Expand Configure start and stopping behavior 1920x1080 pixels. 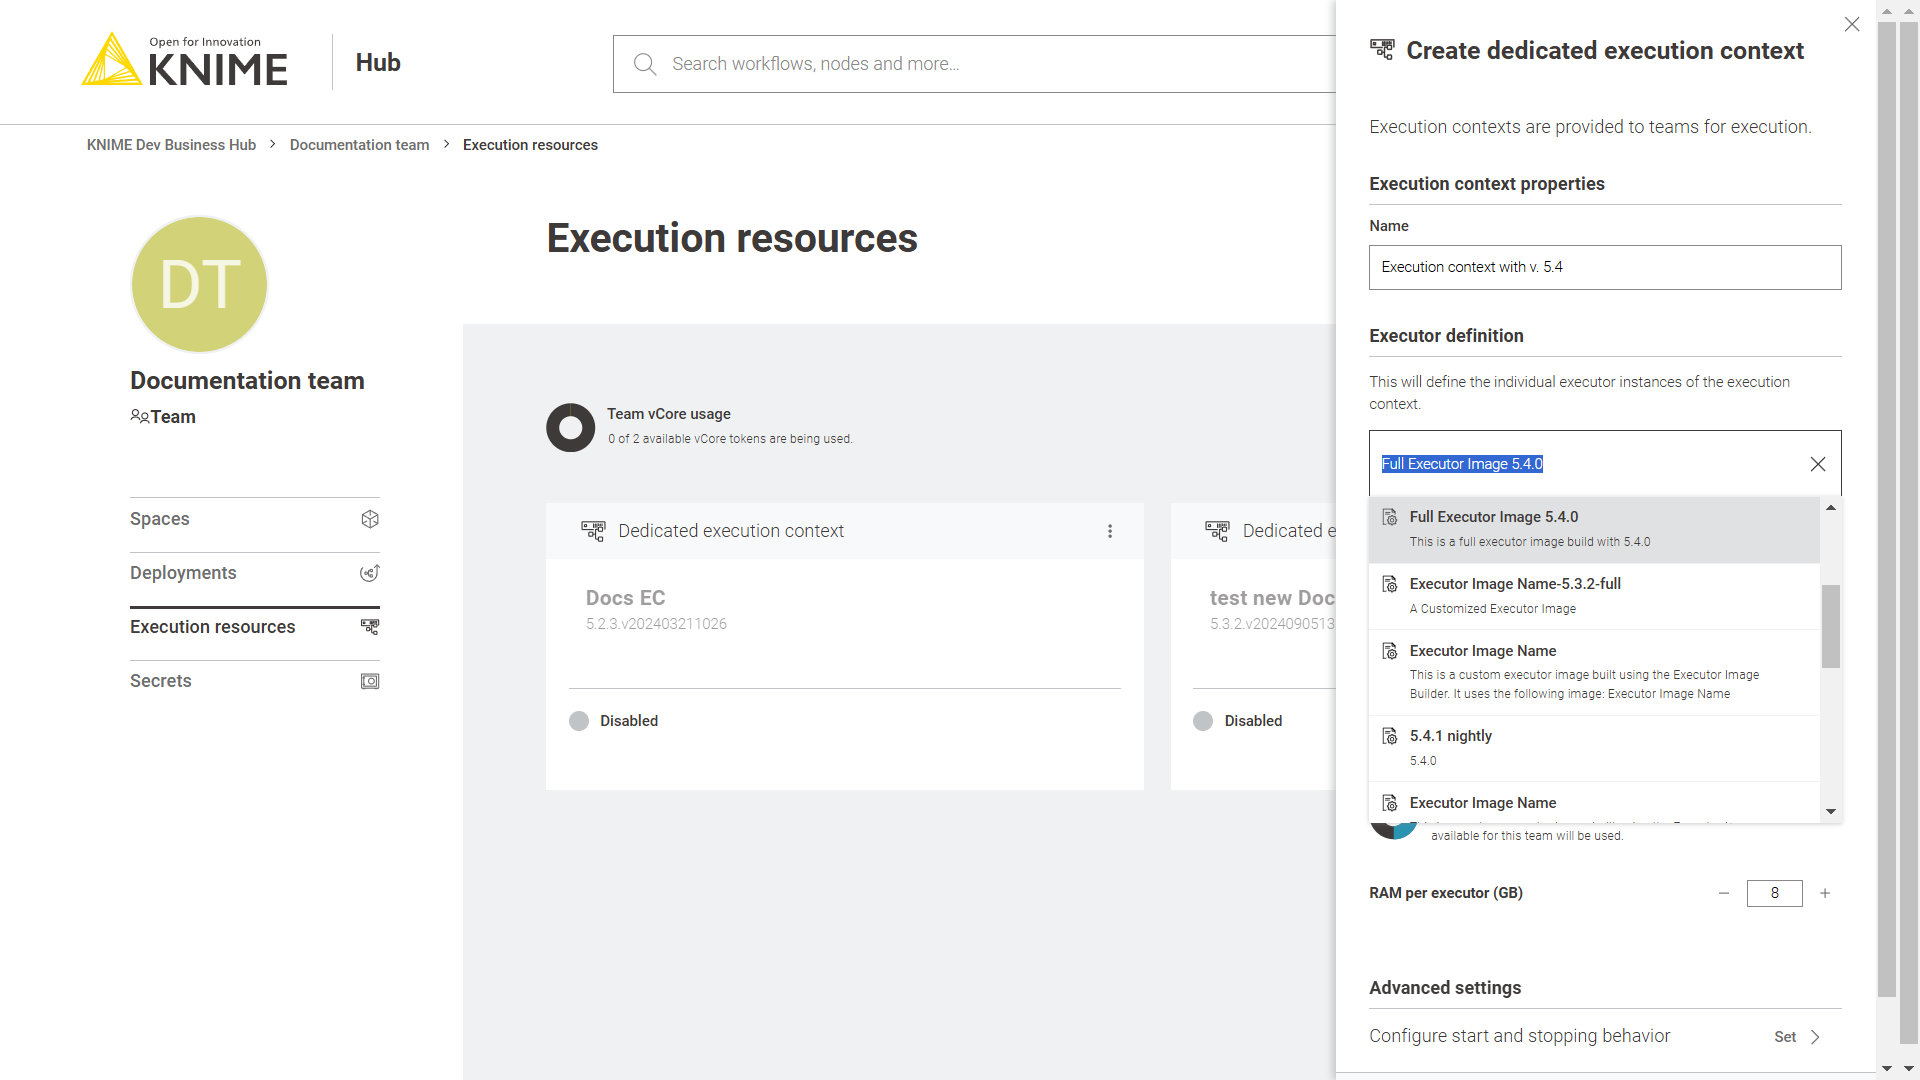coord(1800,1036)
